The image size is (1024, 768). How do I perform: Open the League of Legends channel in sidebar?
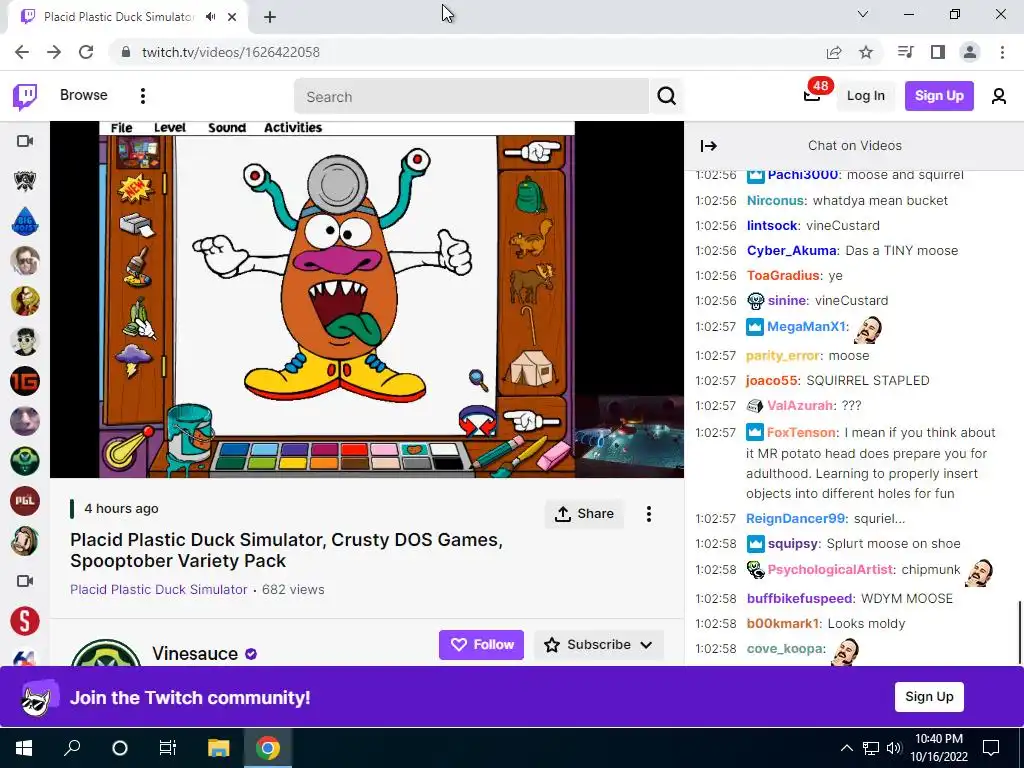click(x=25, y=181)
